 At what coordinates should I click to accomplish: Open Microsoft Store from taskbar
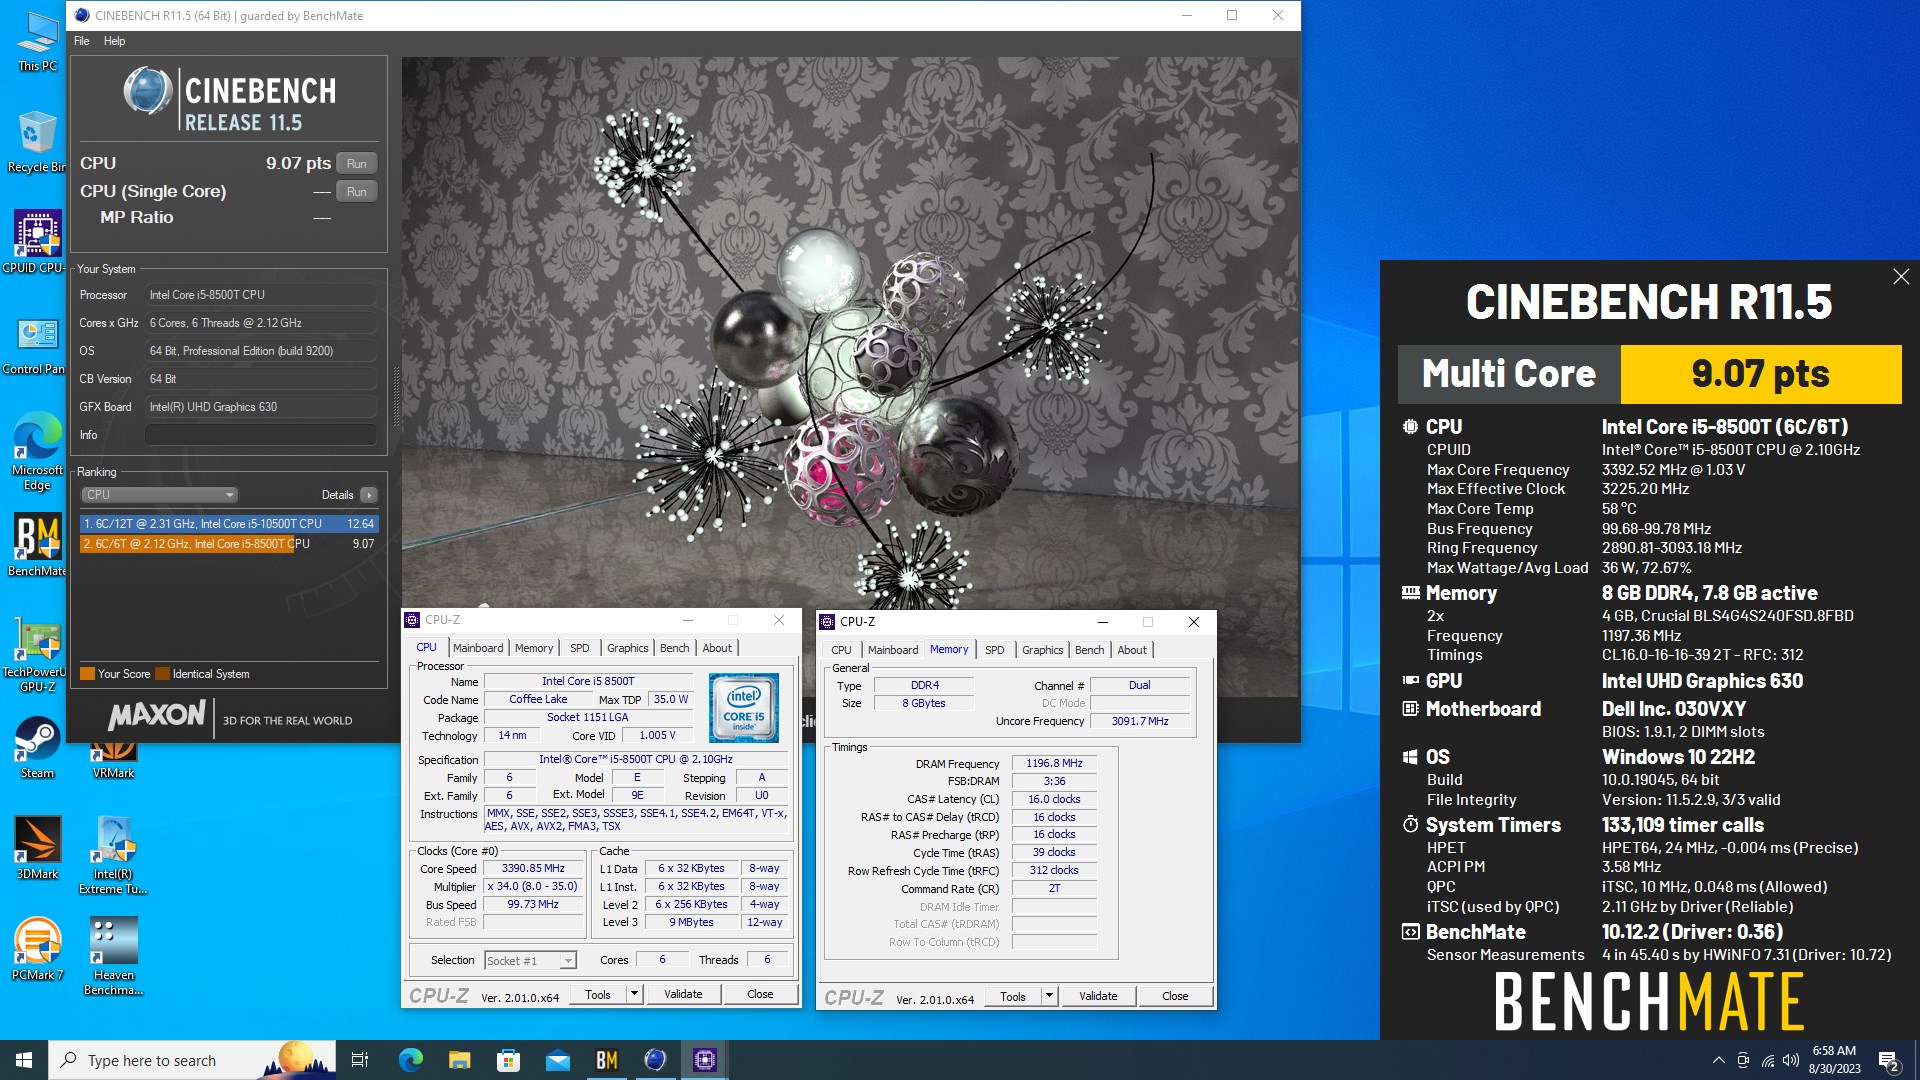[508, 1060]
